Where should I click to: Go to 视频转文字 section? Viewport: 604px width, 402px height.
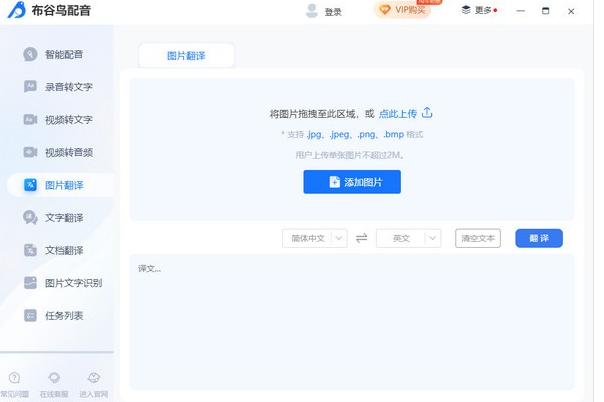pyautogui.click(x=69, y=120)
